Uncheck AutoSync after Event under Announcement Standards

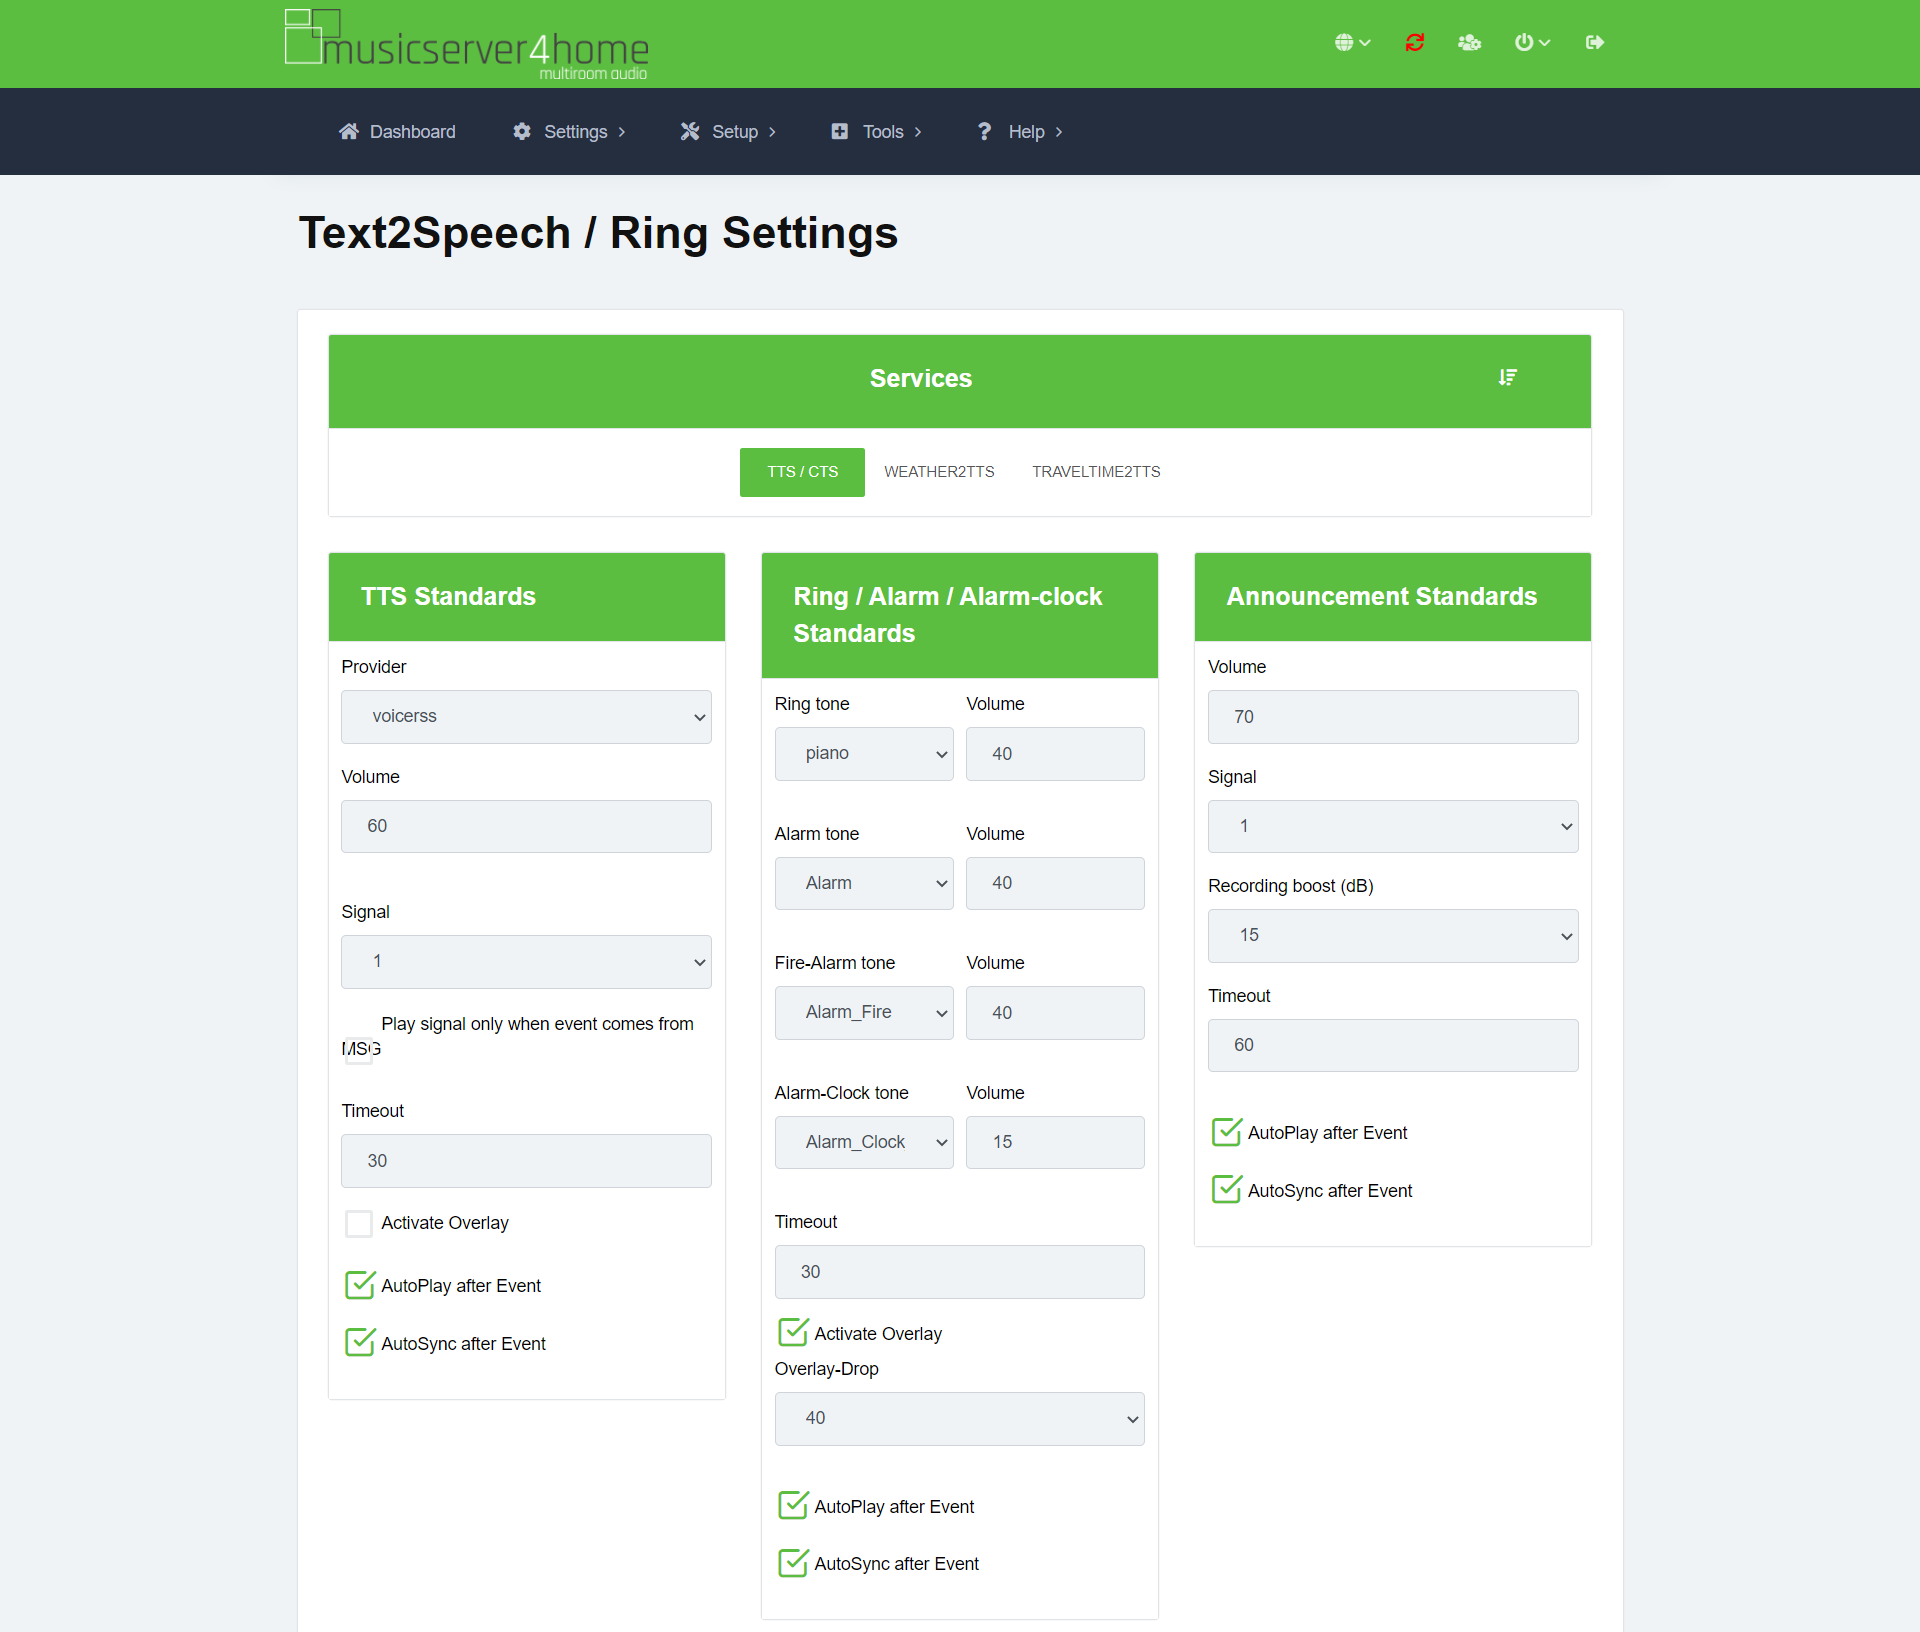(x=1226, y=1190)
